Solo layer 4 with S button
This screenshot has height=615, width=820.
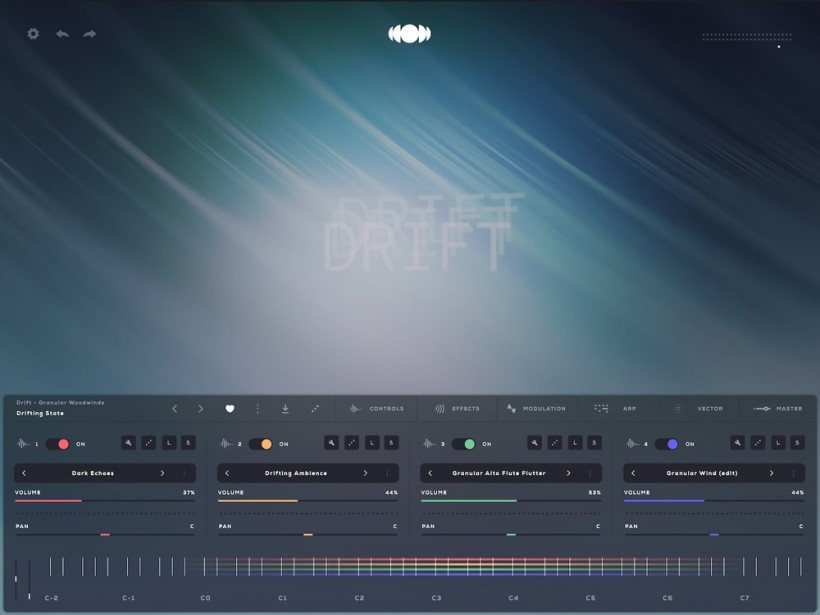point(797,443)
